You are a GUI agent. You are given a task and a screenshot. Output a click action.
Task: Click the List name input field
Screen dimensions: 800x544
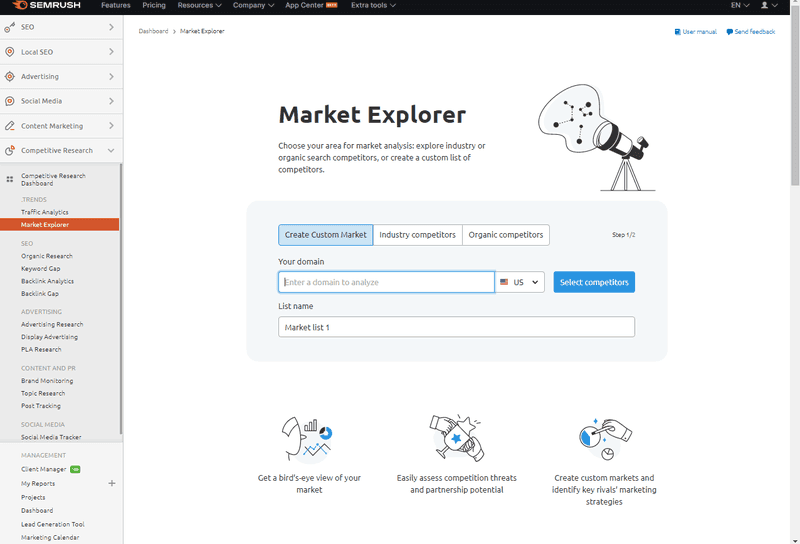[x=457, y=327]
